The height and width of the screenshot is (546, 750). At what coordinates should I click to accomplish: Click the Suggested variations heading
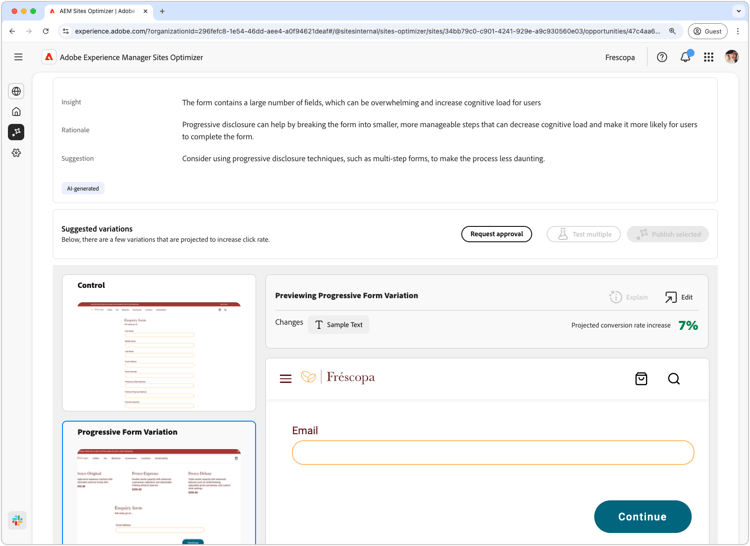97,229
